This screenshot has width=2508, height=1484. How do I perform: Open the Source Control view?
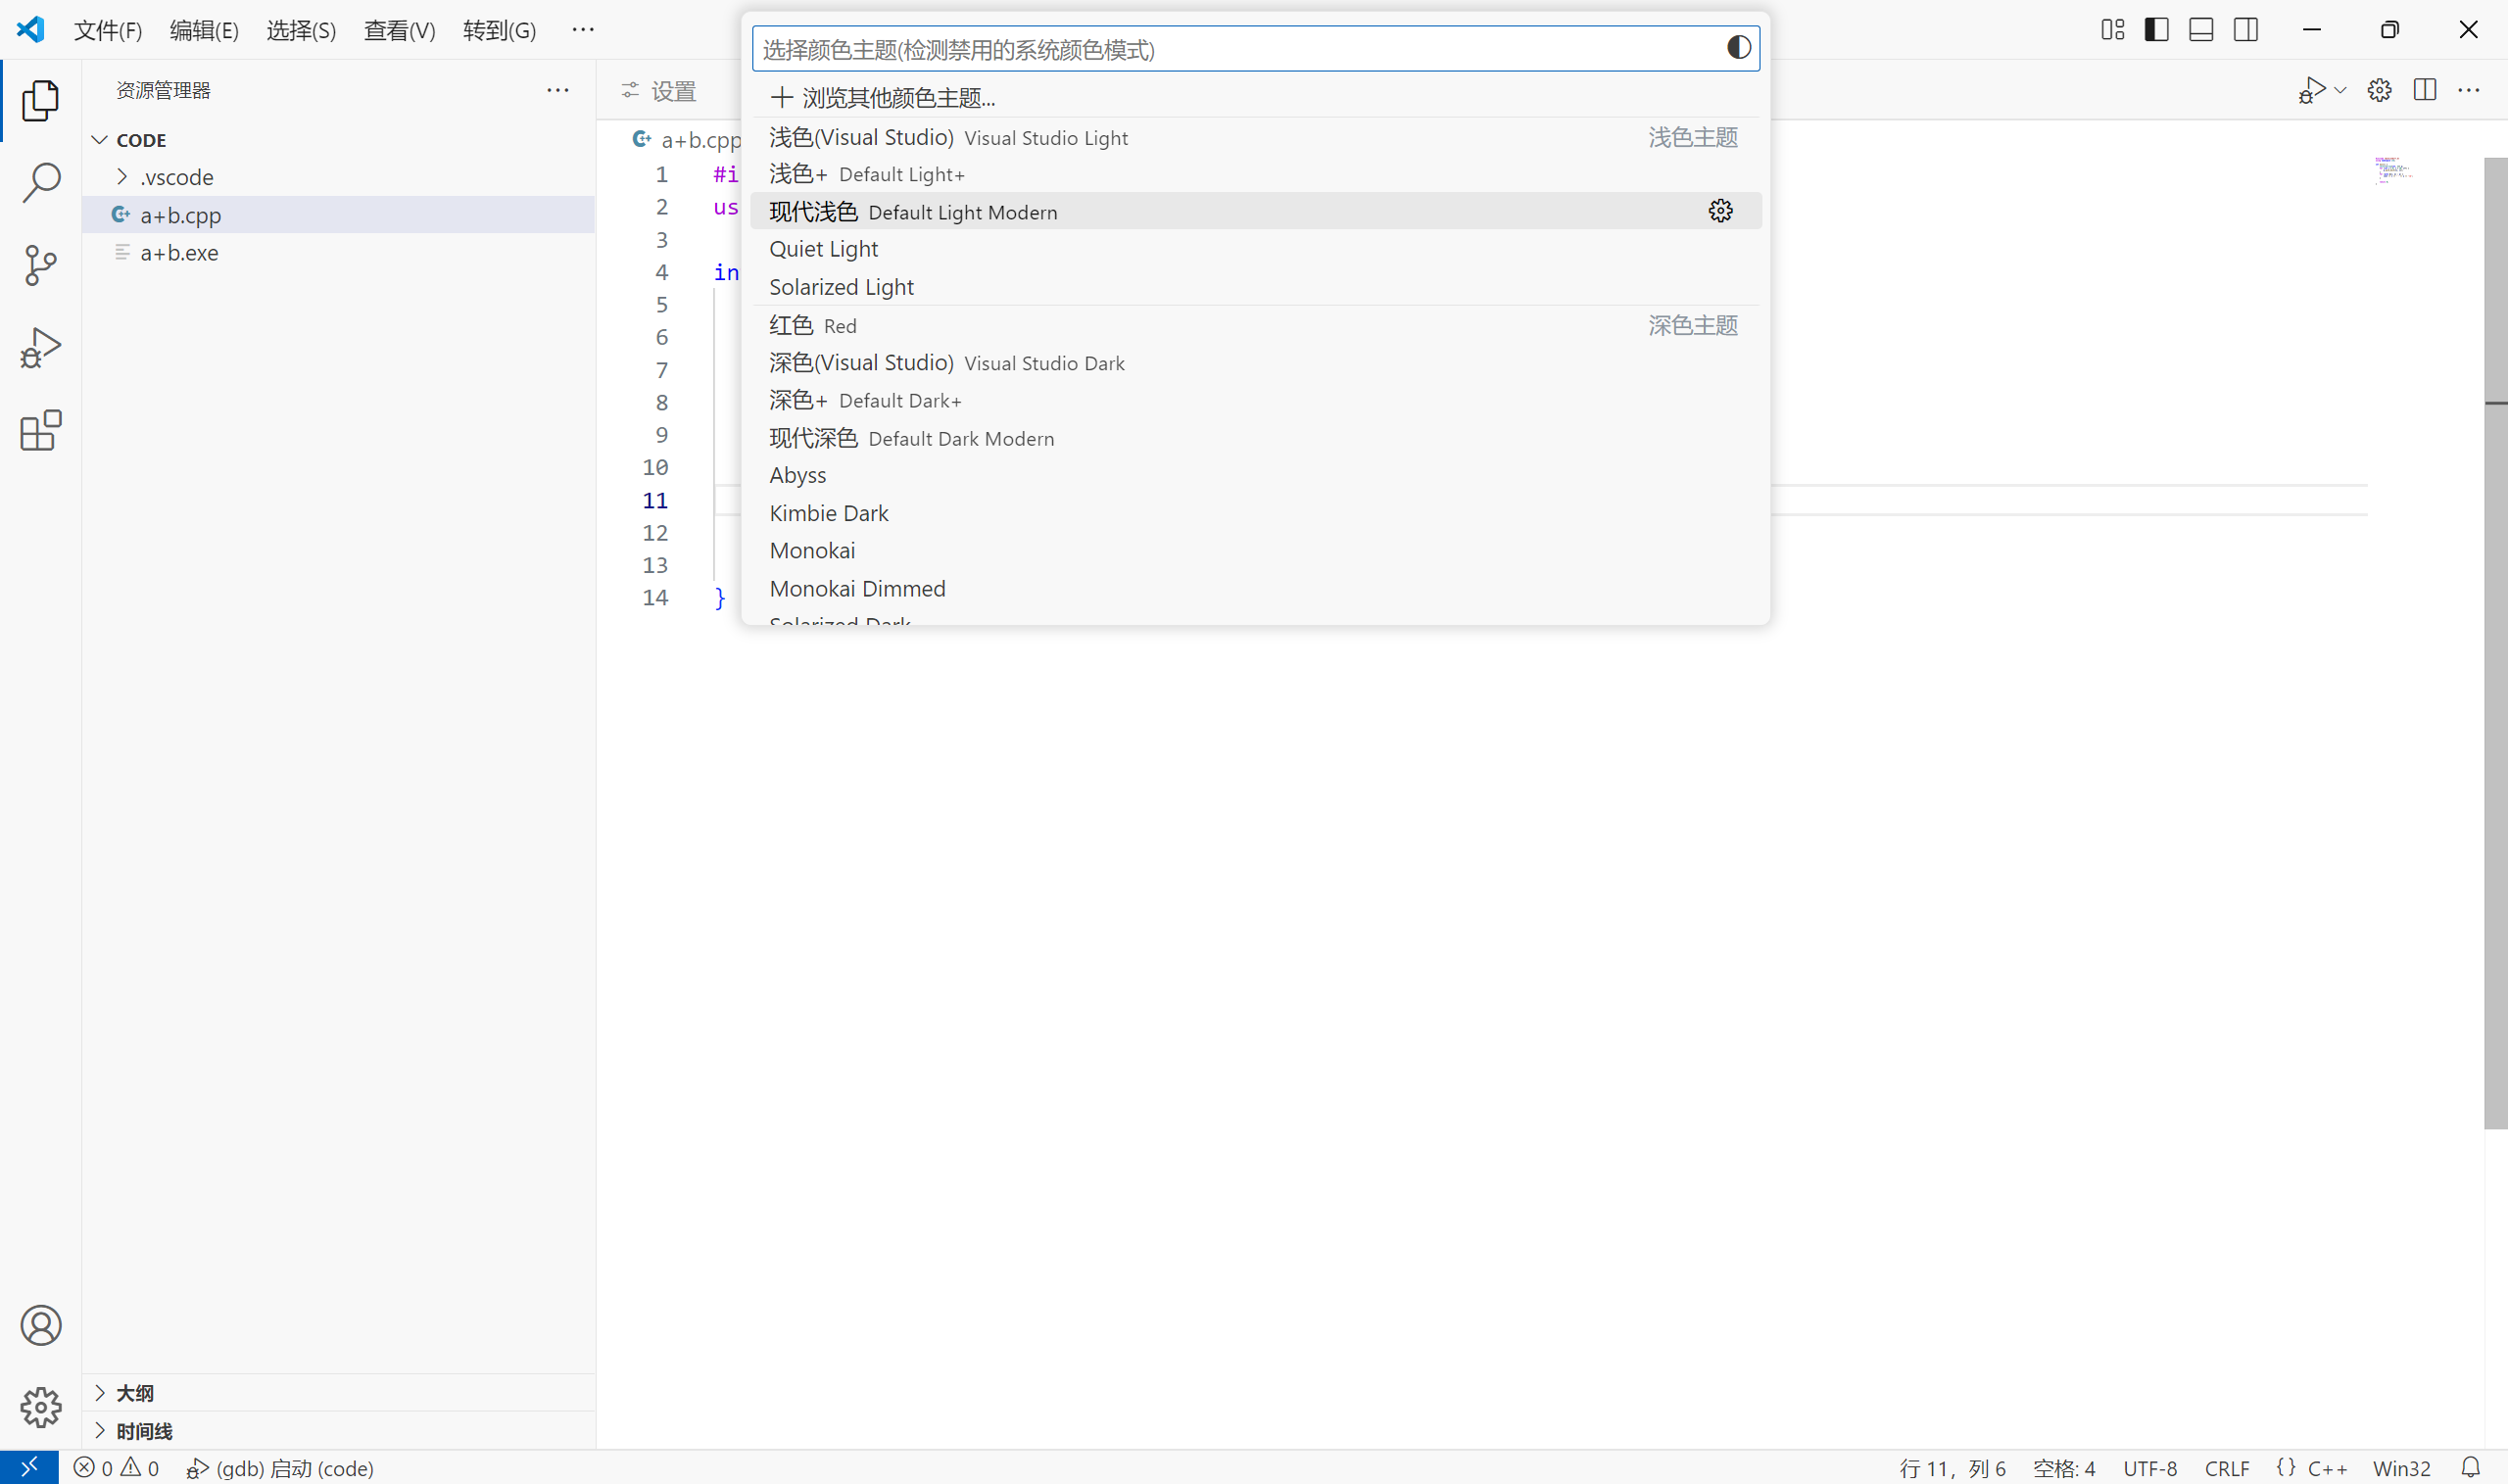[40, 265]
